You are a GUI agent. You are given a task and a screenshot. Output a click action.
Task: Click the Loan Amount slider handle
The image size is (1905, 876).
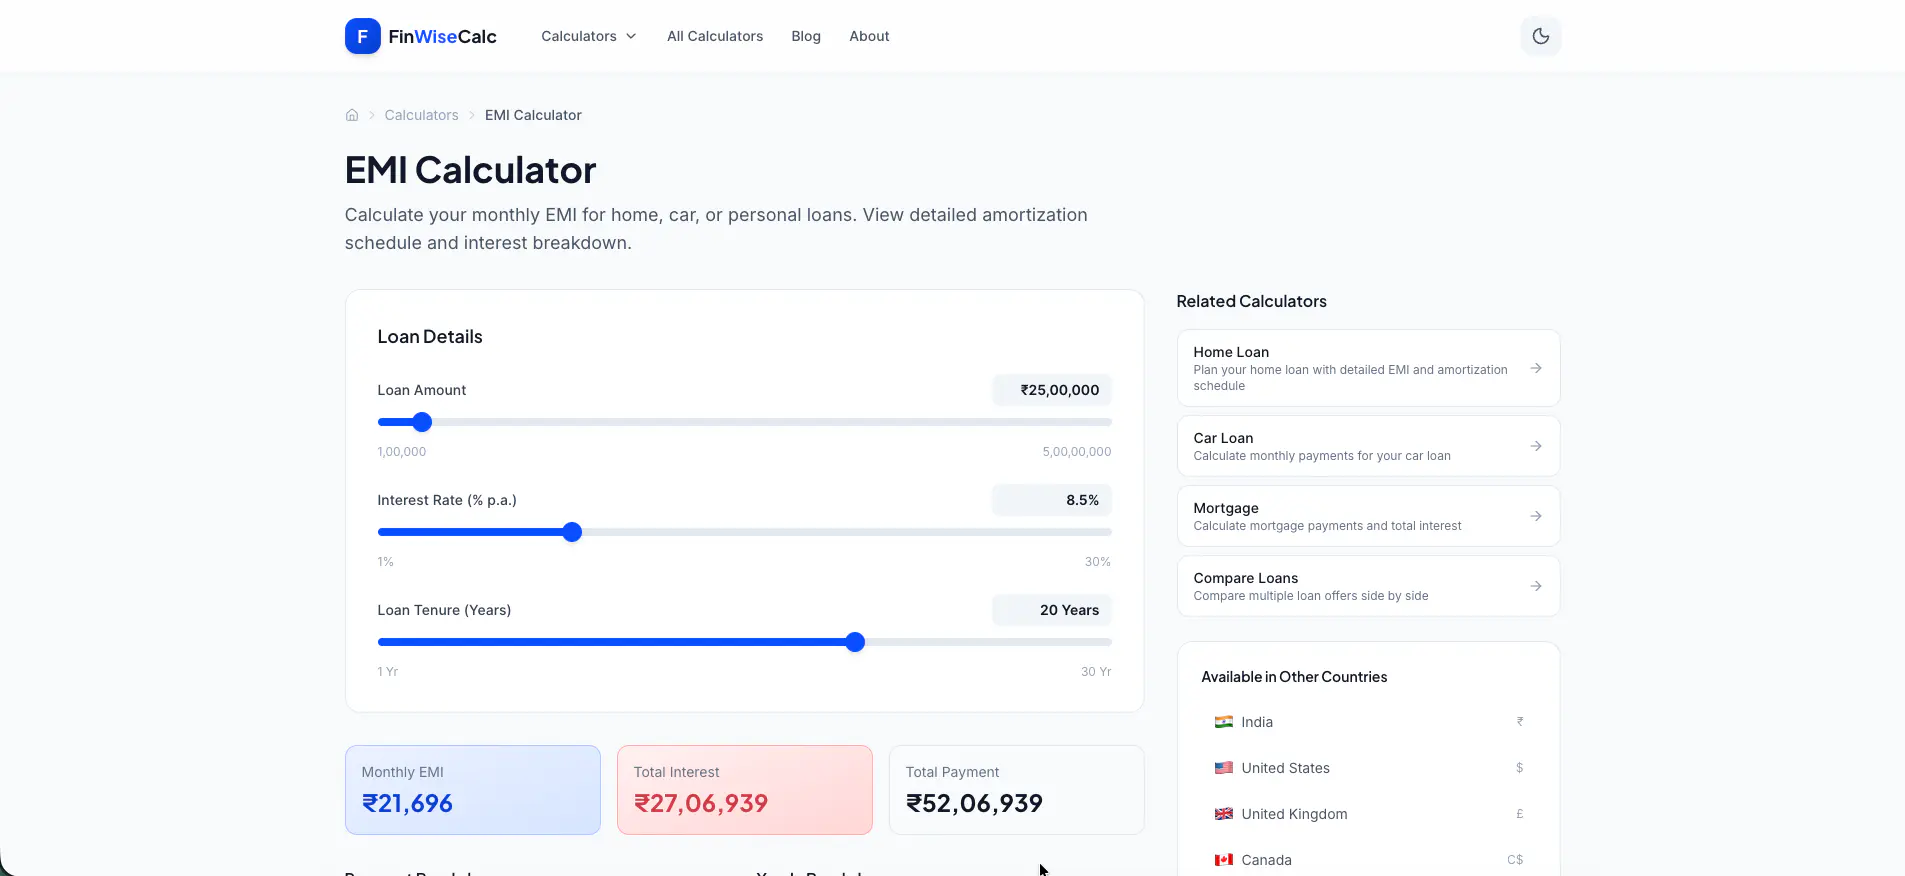[x=422, y=422]
